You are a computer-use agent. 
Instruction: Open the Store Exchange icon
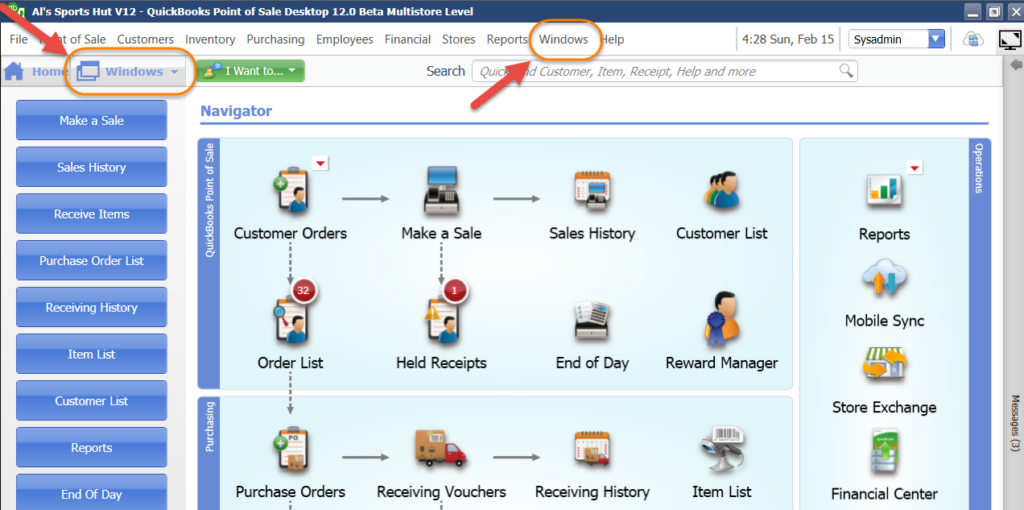[x=884, y=366]
